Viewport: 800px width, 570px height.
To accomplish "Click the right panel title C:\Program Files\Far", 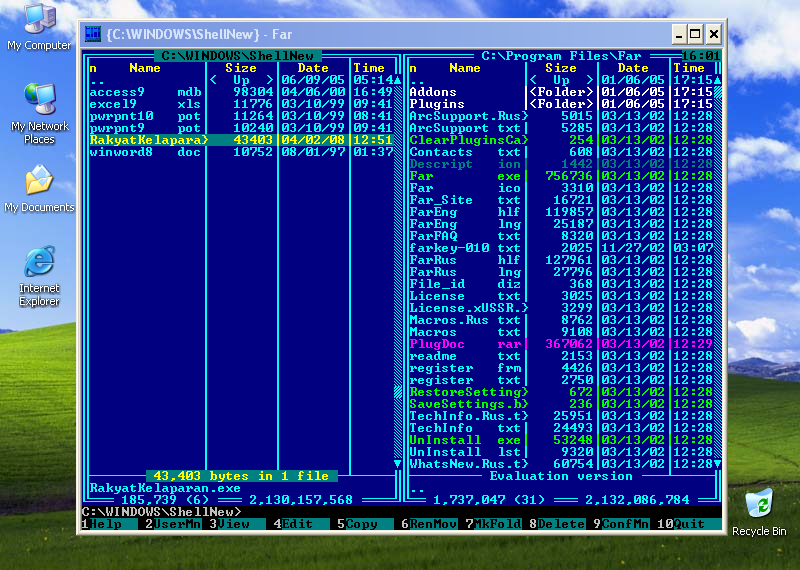I will click(x=561, y=56).
